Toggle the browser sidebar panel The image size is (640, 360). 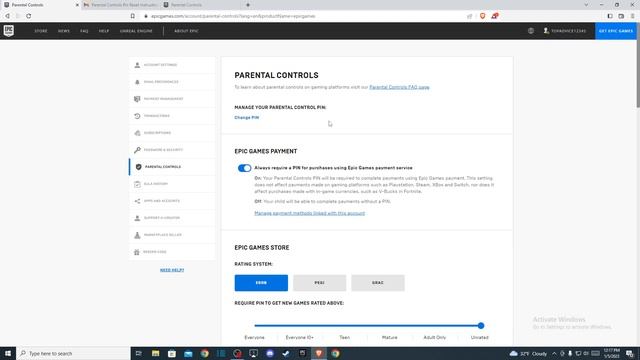click(x=610, y=16)
